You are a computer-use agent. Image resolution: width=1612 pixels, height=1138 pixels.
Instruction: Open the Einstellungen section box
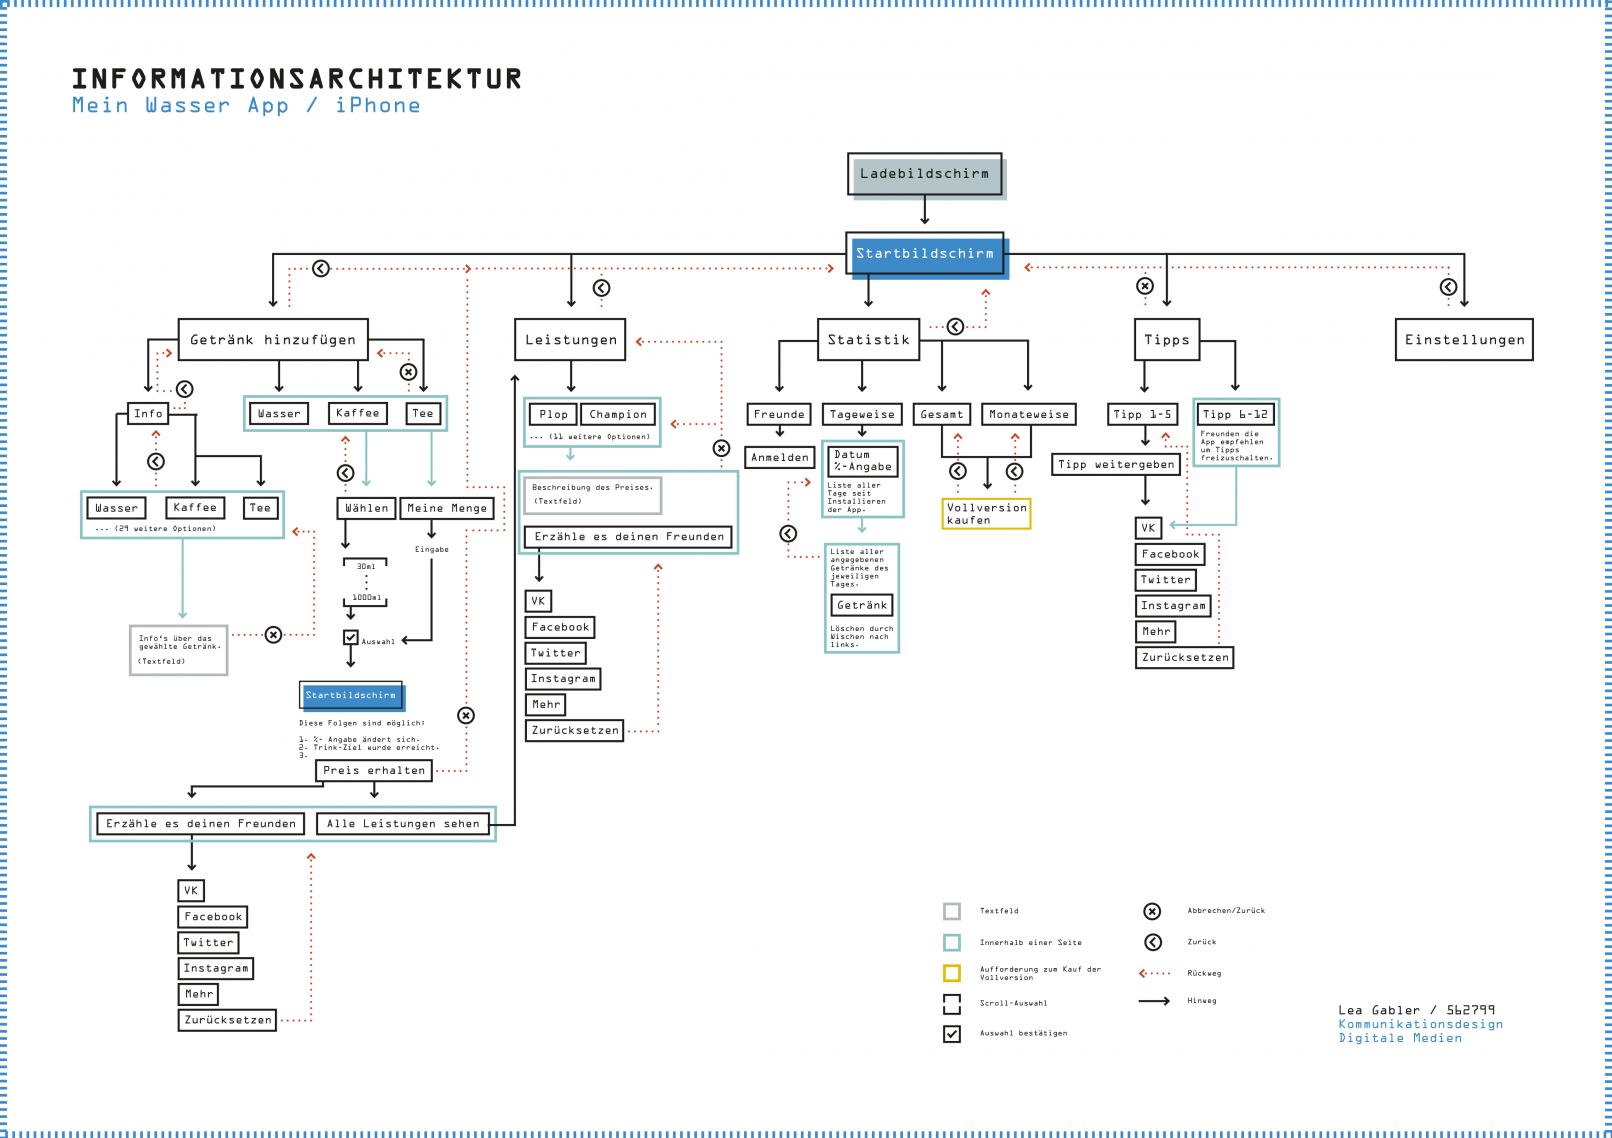point(1464,340)
